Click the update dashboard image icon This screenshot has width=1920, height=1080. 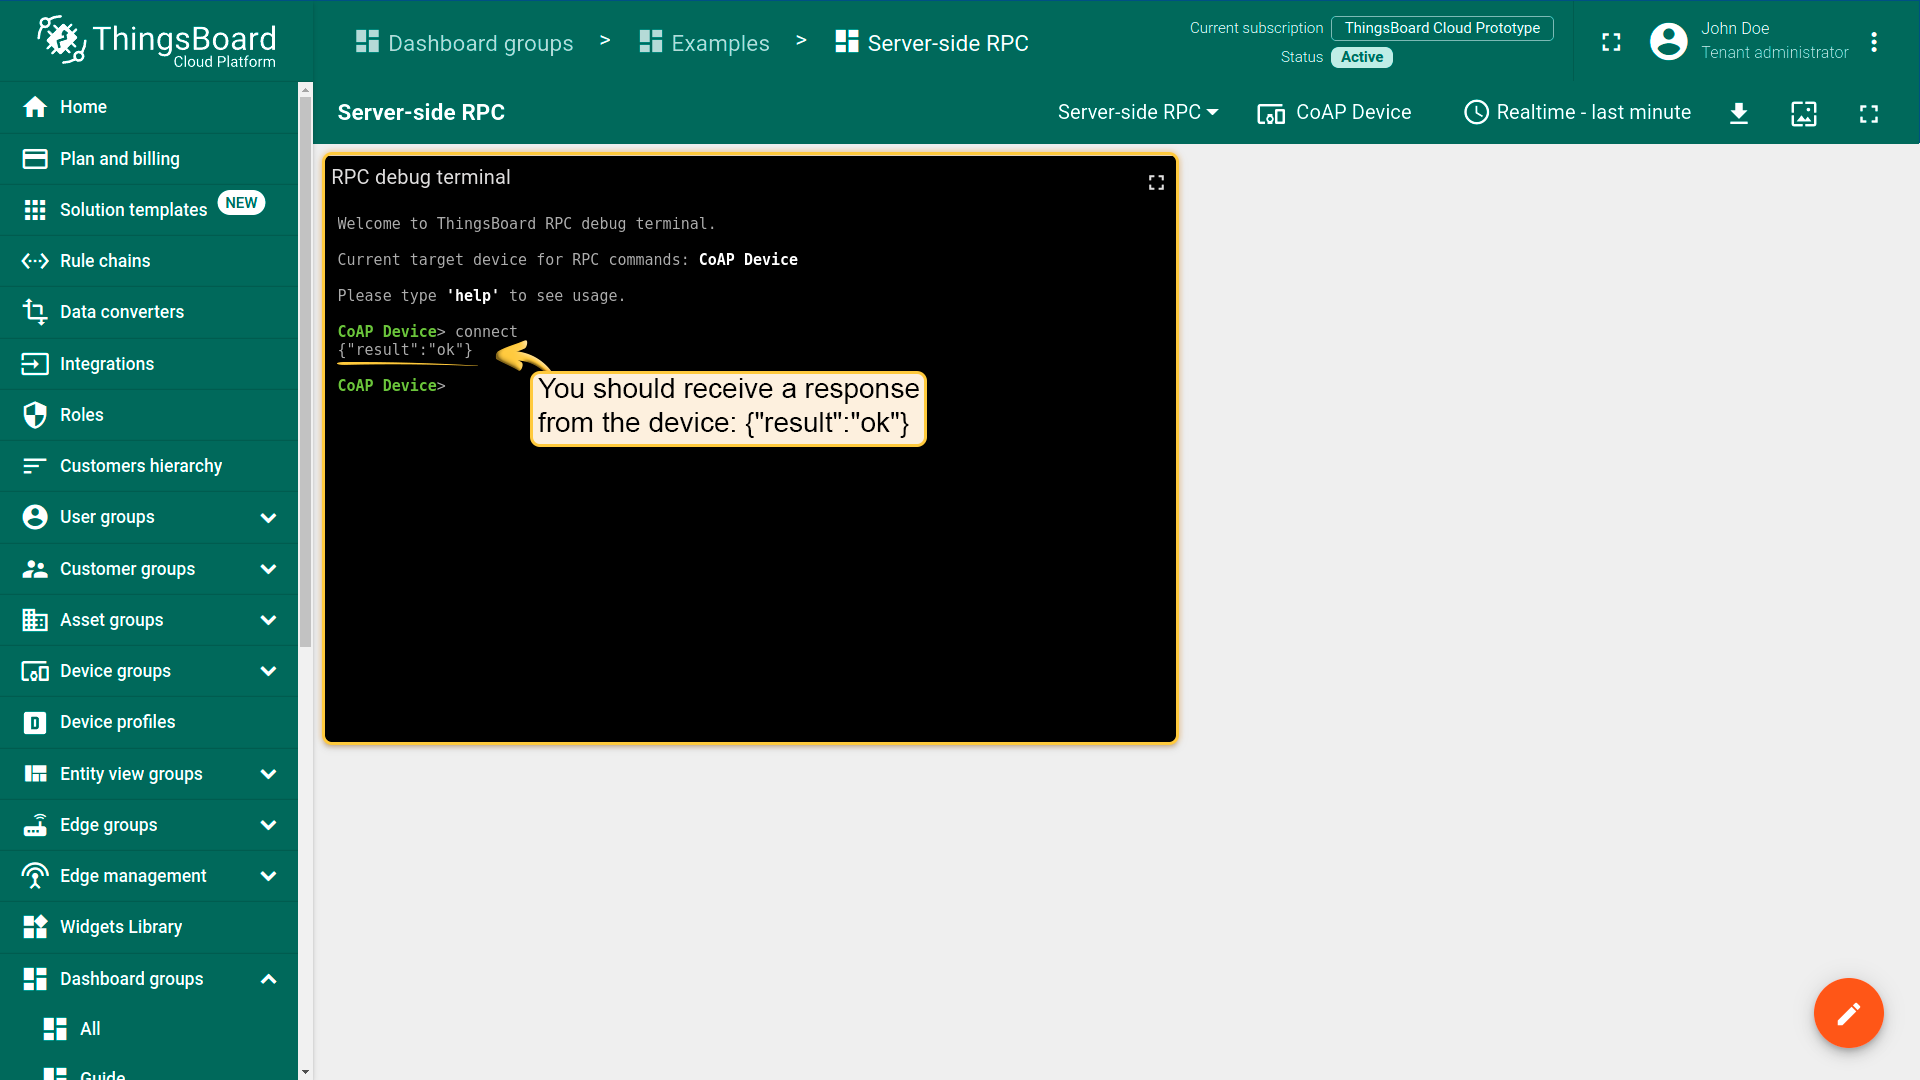(x=1803, y=113)
